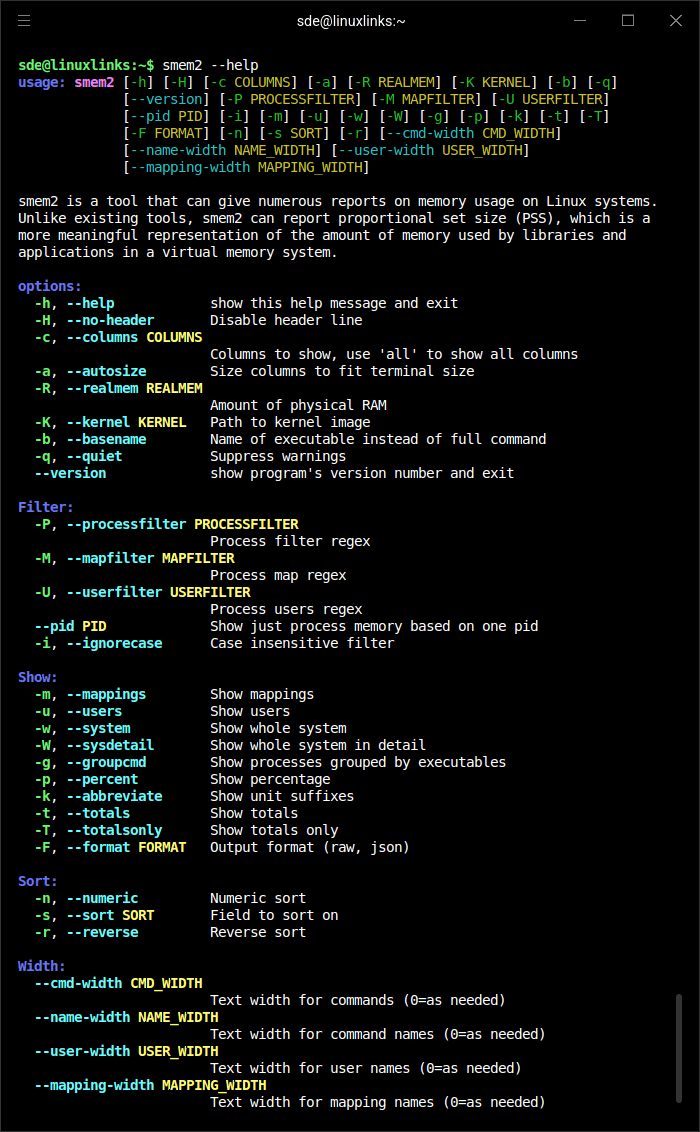
Task: Click the terminal vertical scrollbar thumb
Action: pyautogui.click(x=678, y=1048)
